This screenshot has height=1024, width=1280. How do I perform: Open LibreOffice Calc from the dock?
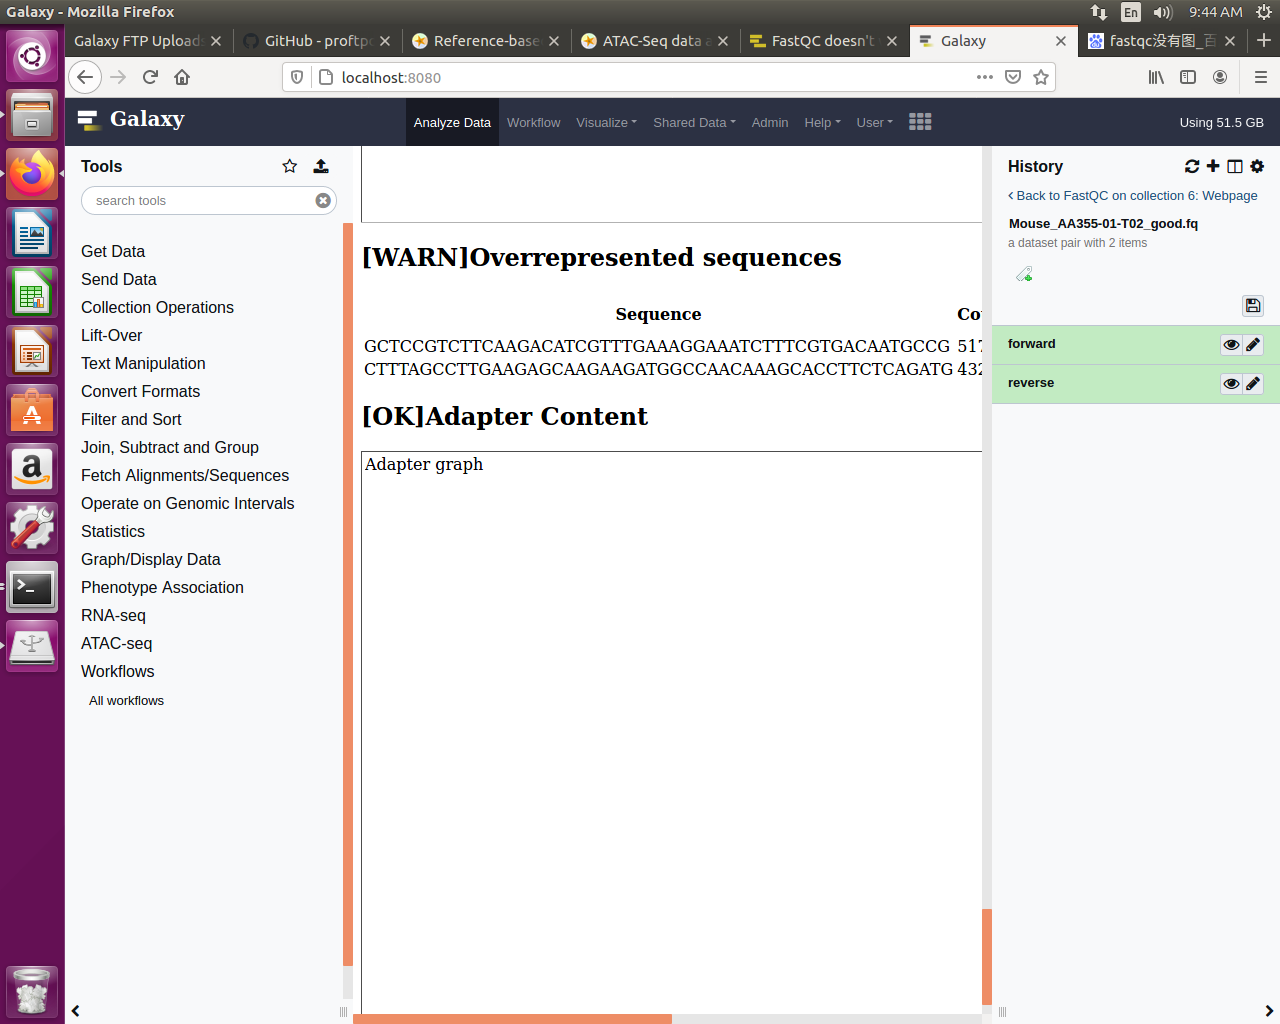click(32, 293)
